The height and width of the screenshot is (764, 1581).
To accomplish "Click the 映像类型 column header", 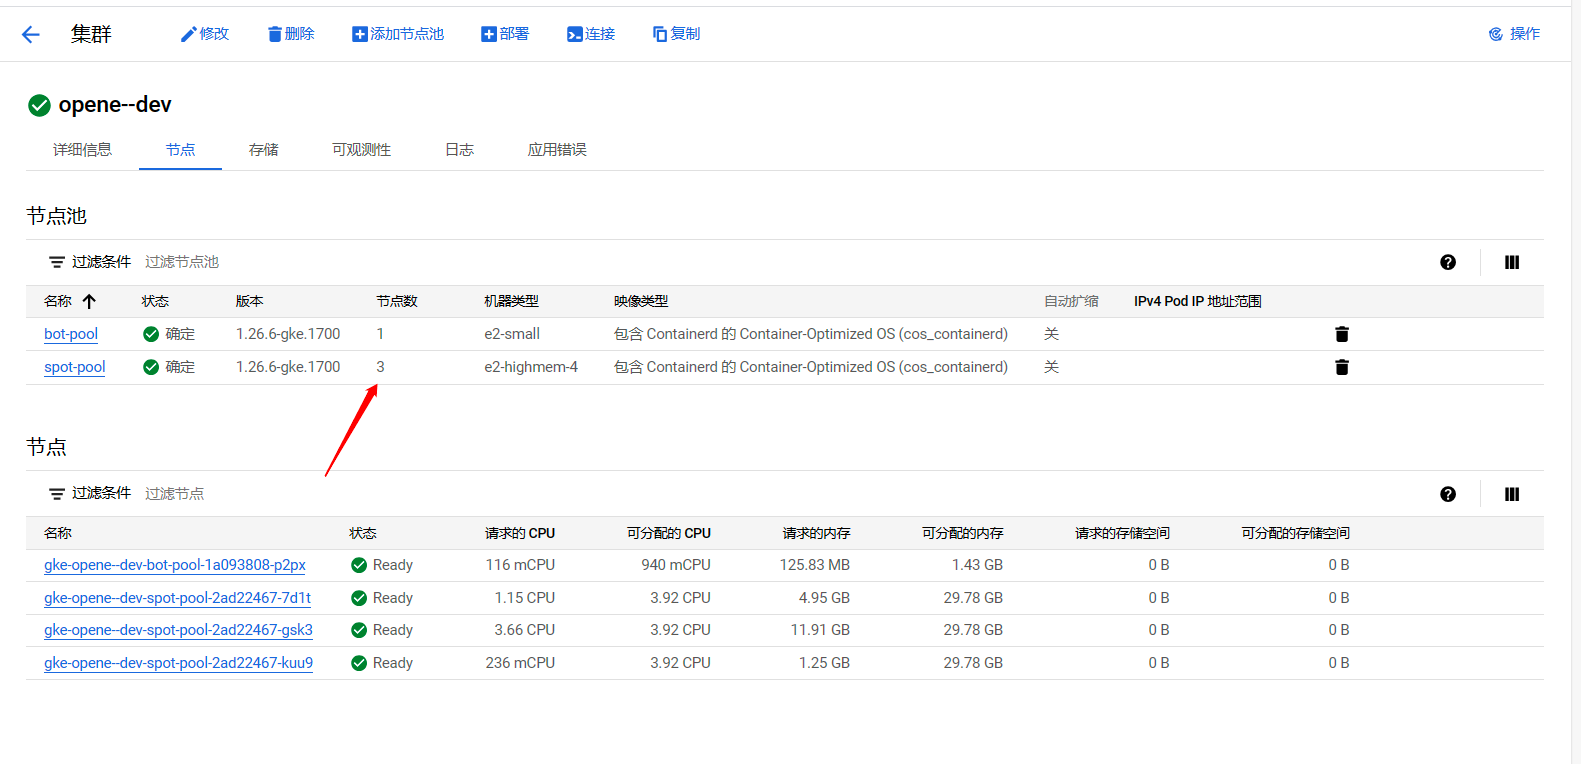I will 641,301.
